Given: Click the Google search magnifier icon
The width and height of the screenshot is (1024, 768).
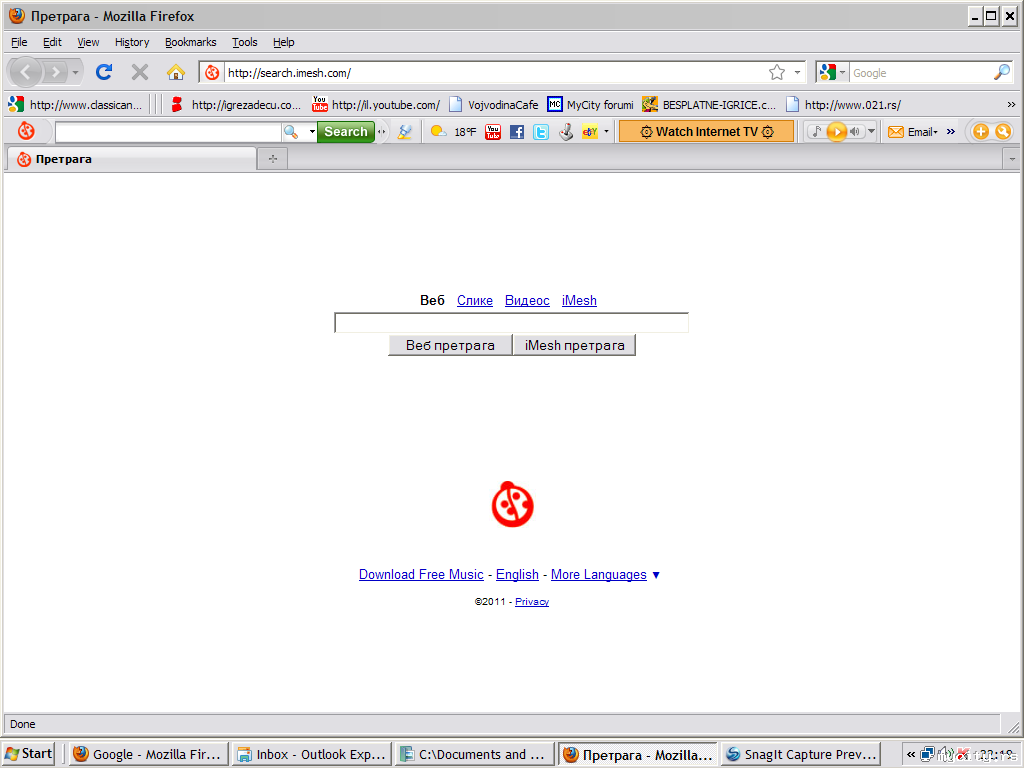Looking at the screenshot, I should point(1002,72).
